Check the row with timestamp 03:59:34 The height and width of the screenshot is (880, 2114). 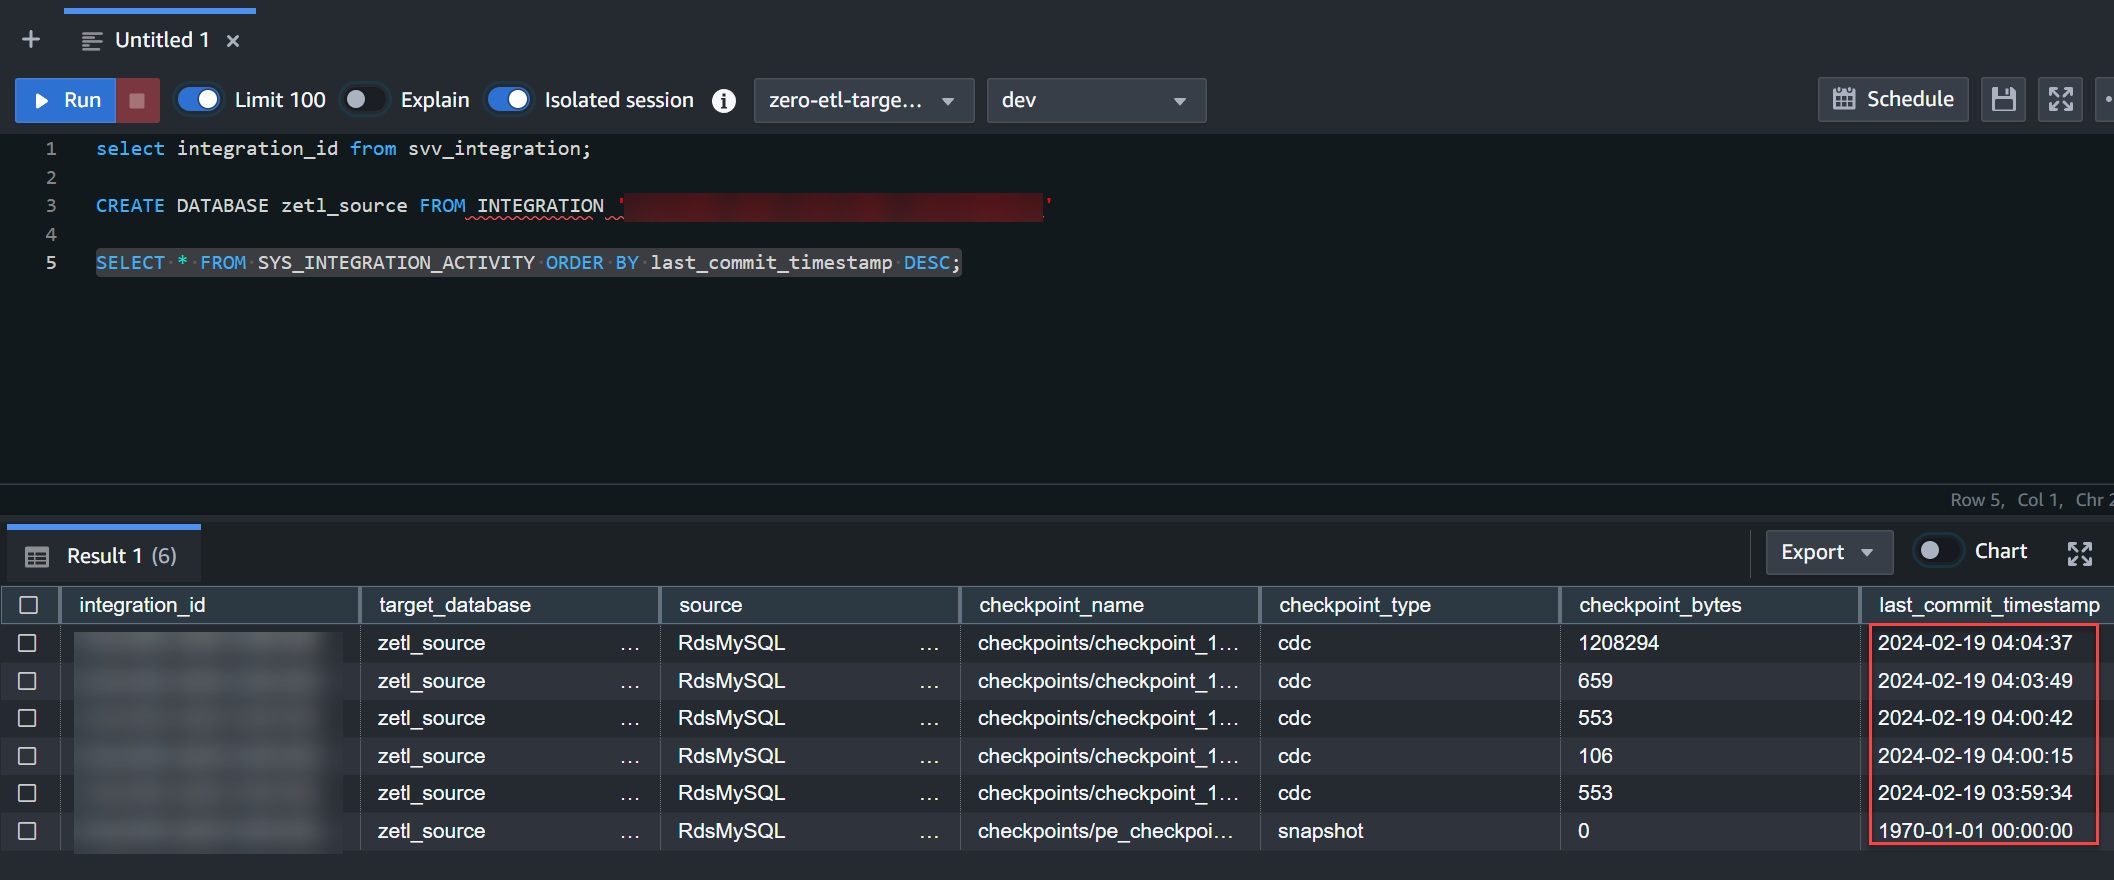click(28, 793)
